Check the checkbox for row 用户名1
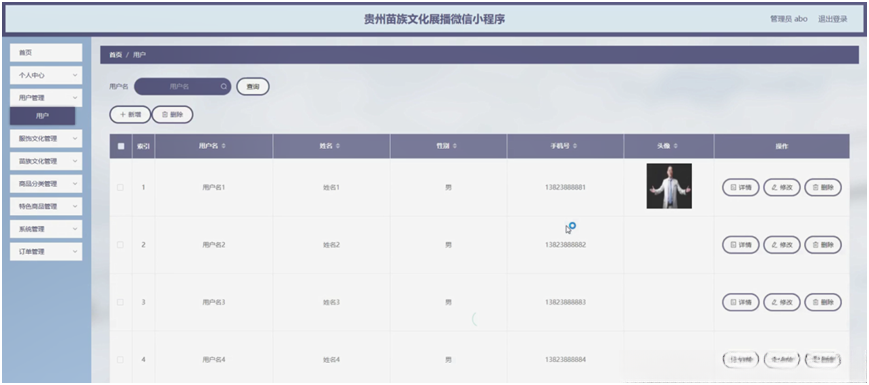The width and height of the screenshot is (869, 385). tap(120, 187)
